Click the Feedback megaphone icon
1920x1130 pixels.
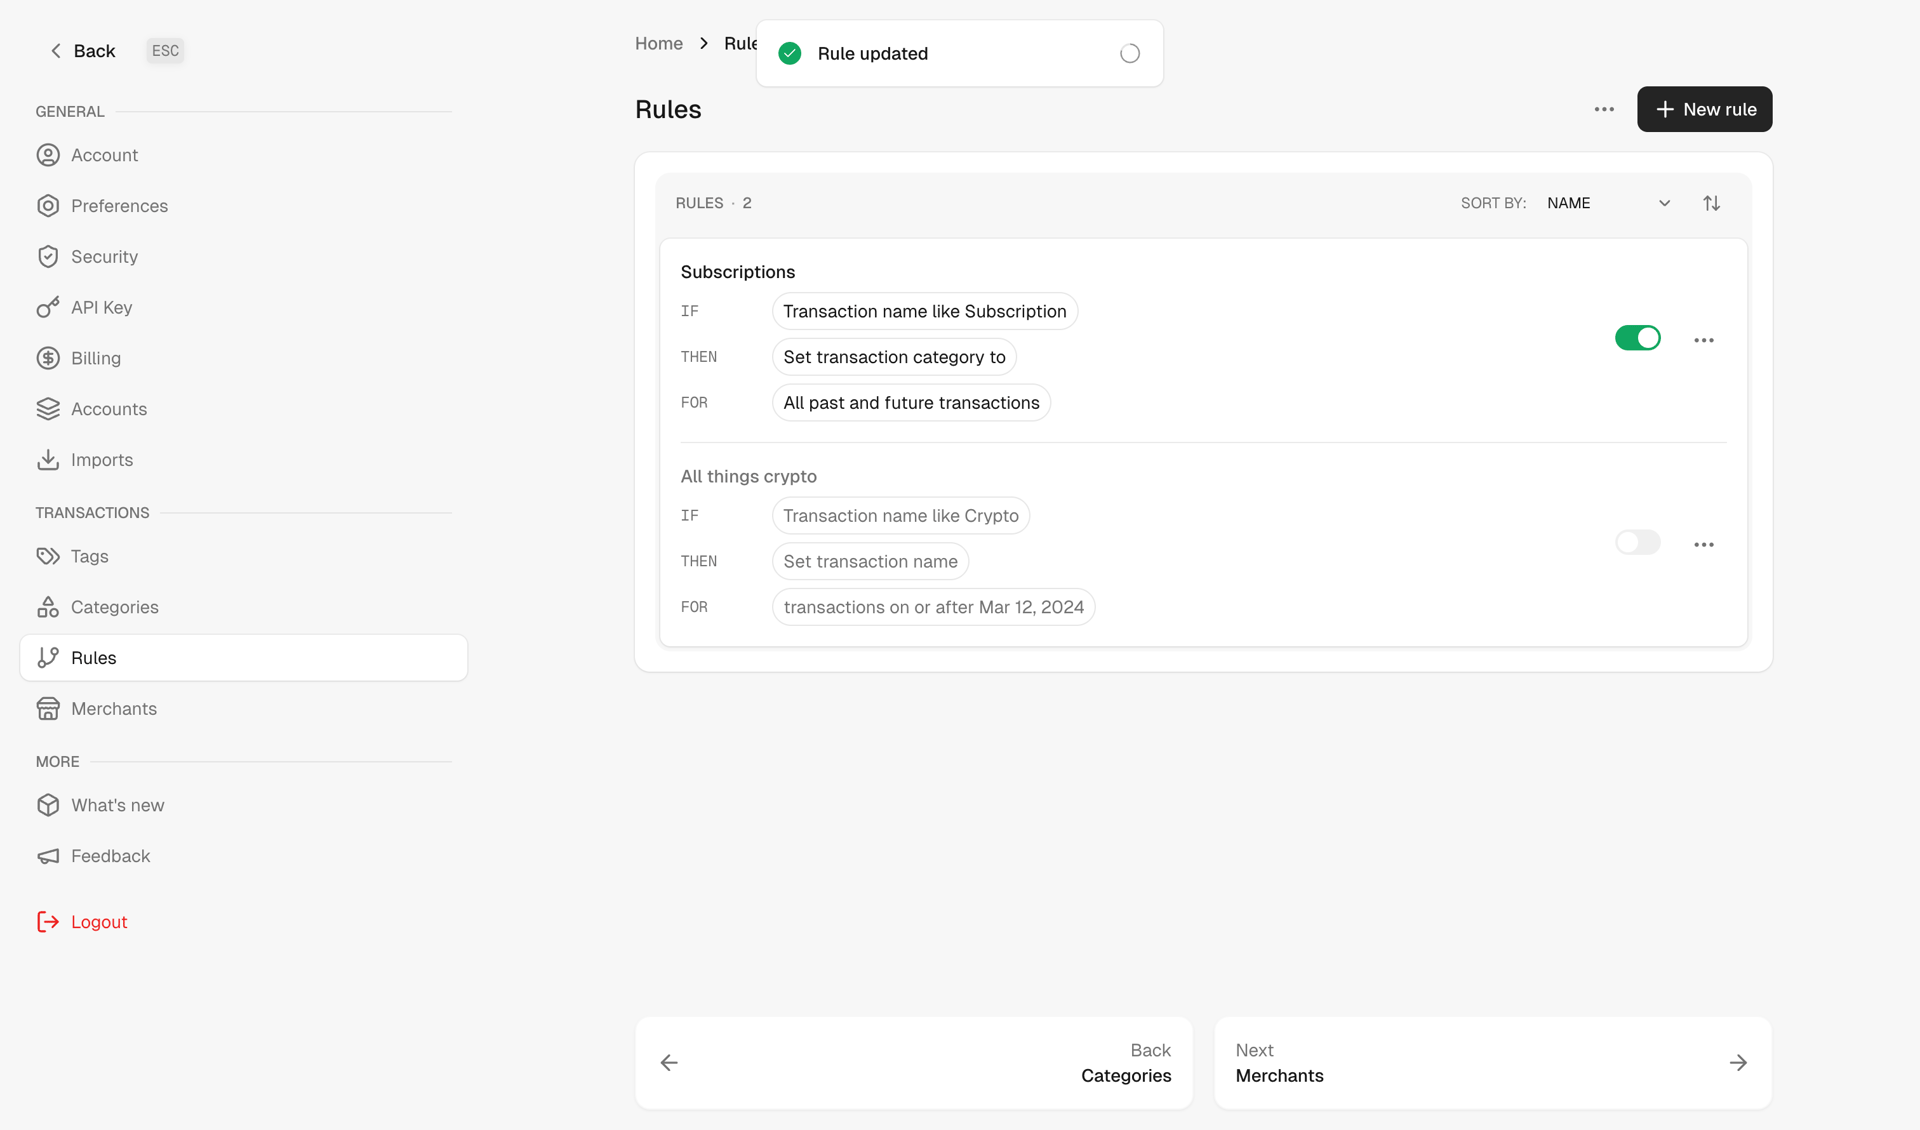pyautogui.click(x=49, y=856)
